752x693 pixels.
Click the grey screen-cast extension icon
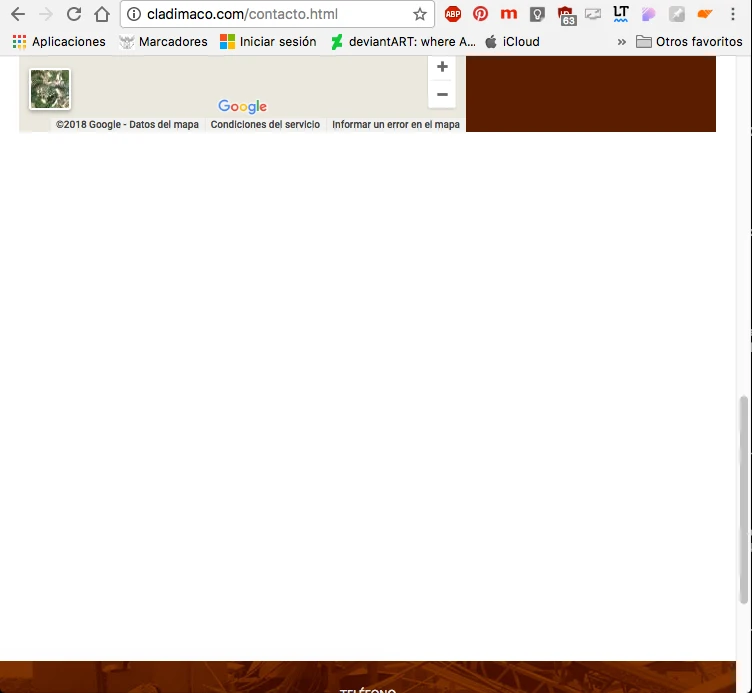point(593,14)
